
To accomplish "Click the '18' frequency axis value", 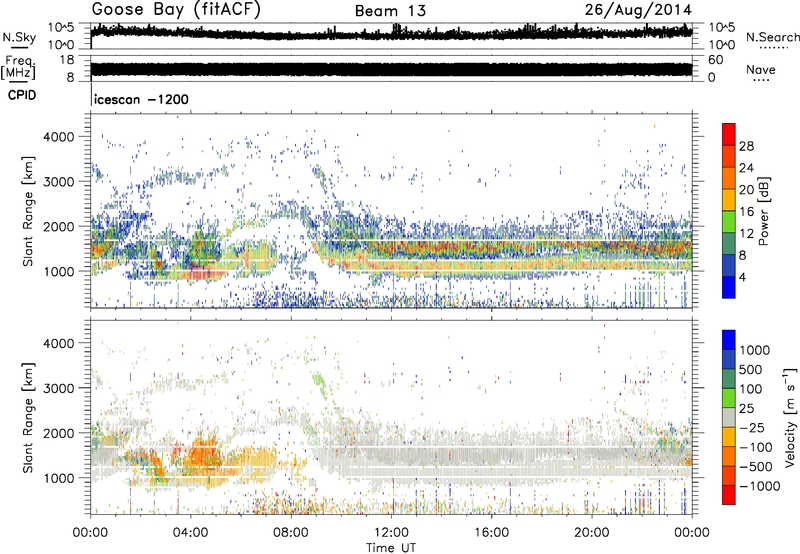I will 66,60.
